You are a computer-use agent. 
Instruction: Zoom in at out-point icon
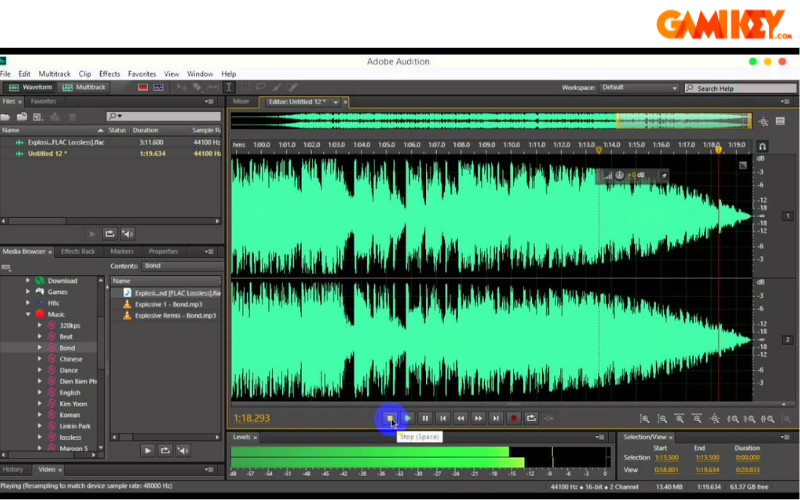click(749, 419)
